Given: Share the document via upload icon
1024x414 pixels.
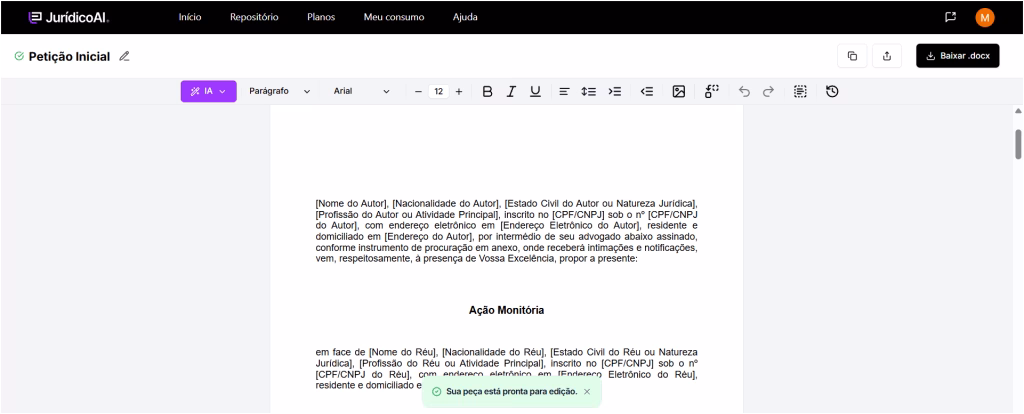Looking at the screenshot, I should tap(887, 56).
